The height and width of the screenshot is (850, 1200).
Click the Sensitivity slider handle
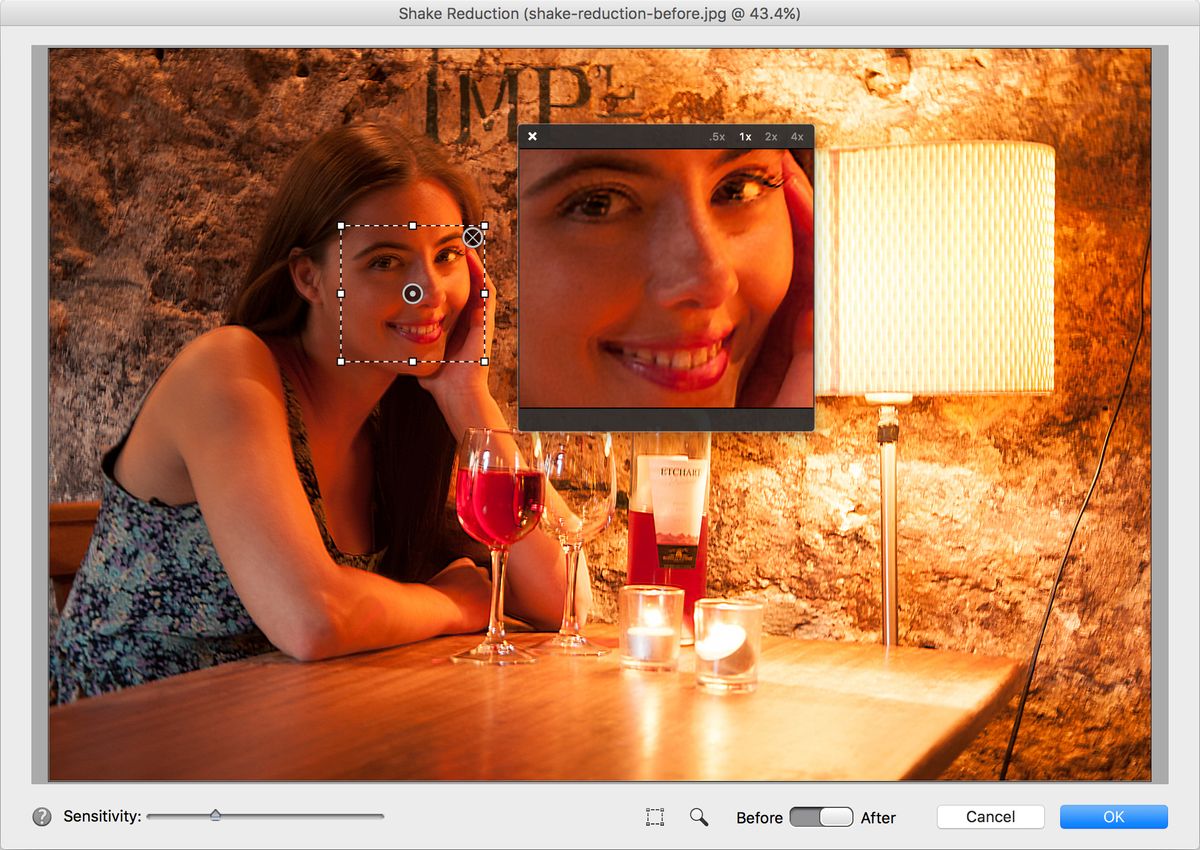(215, 815)
